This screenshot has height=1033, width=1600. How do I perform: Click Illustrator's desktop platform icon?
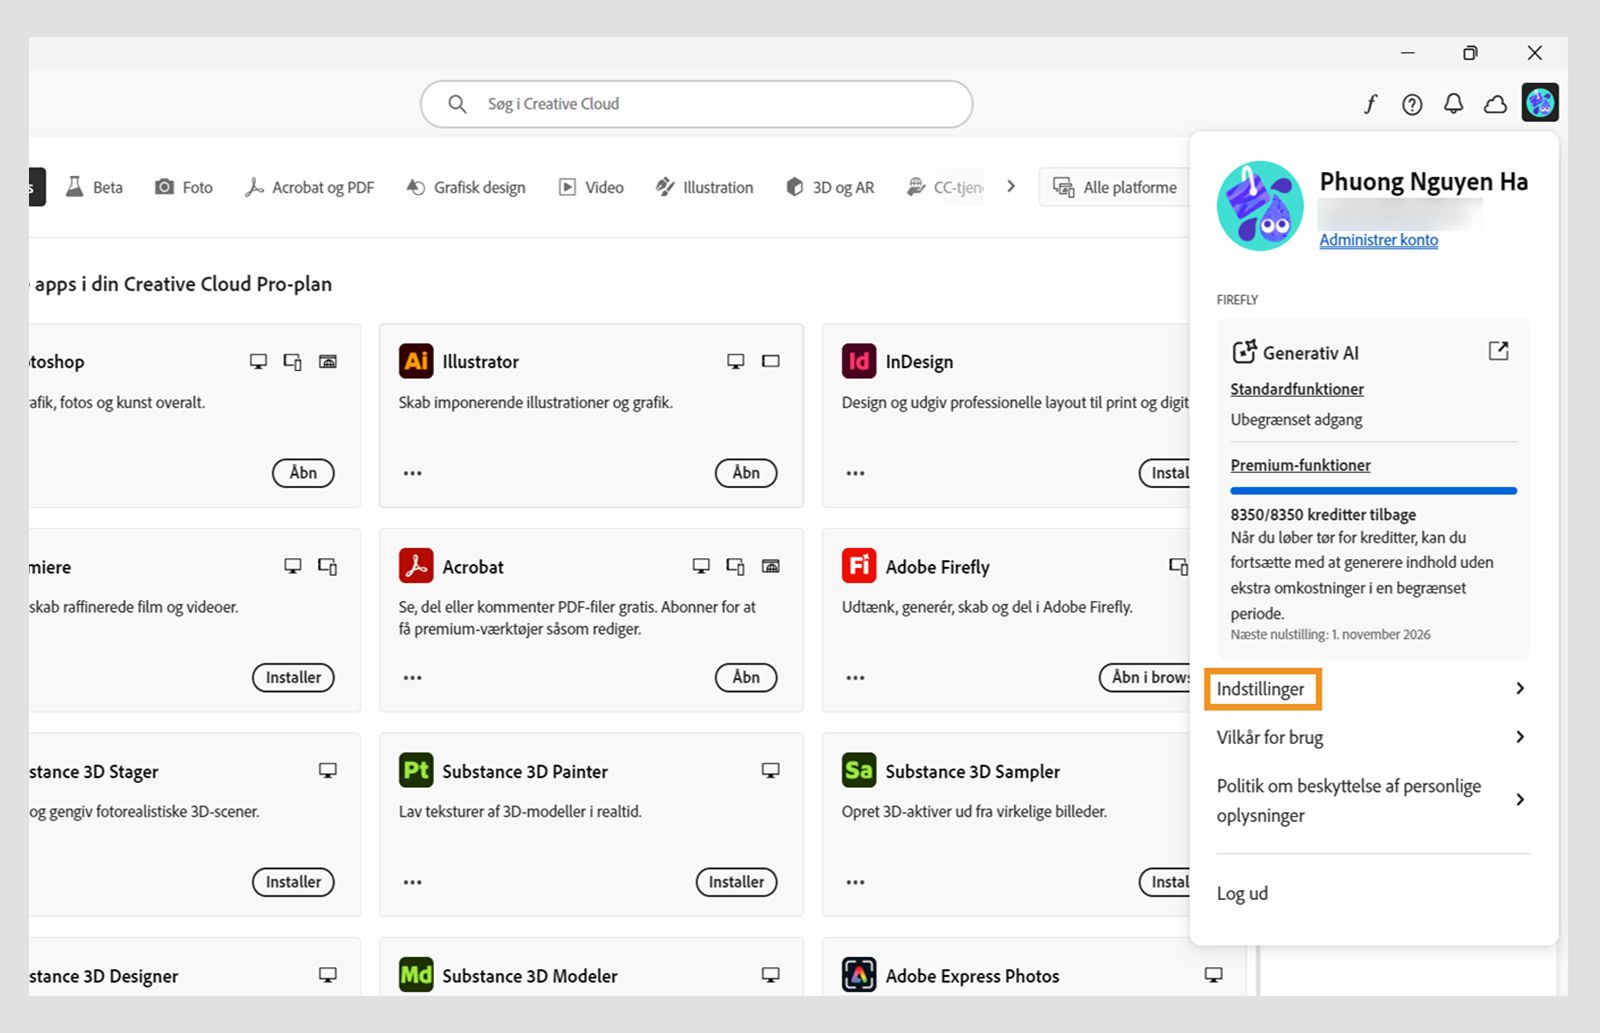pos(736,361)
